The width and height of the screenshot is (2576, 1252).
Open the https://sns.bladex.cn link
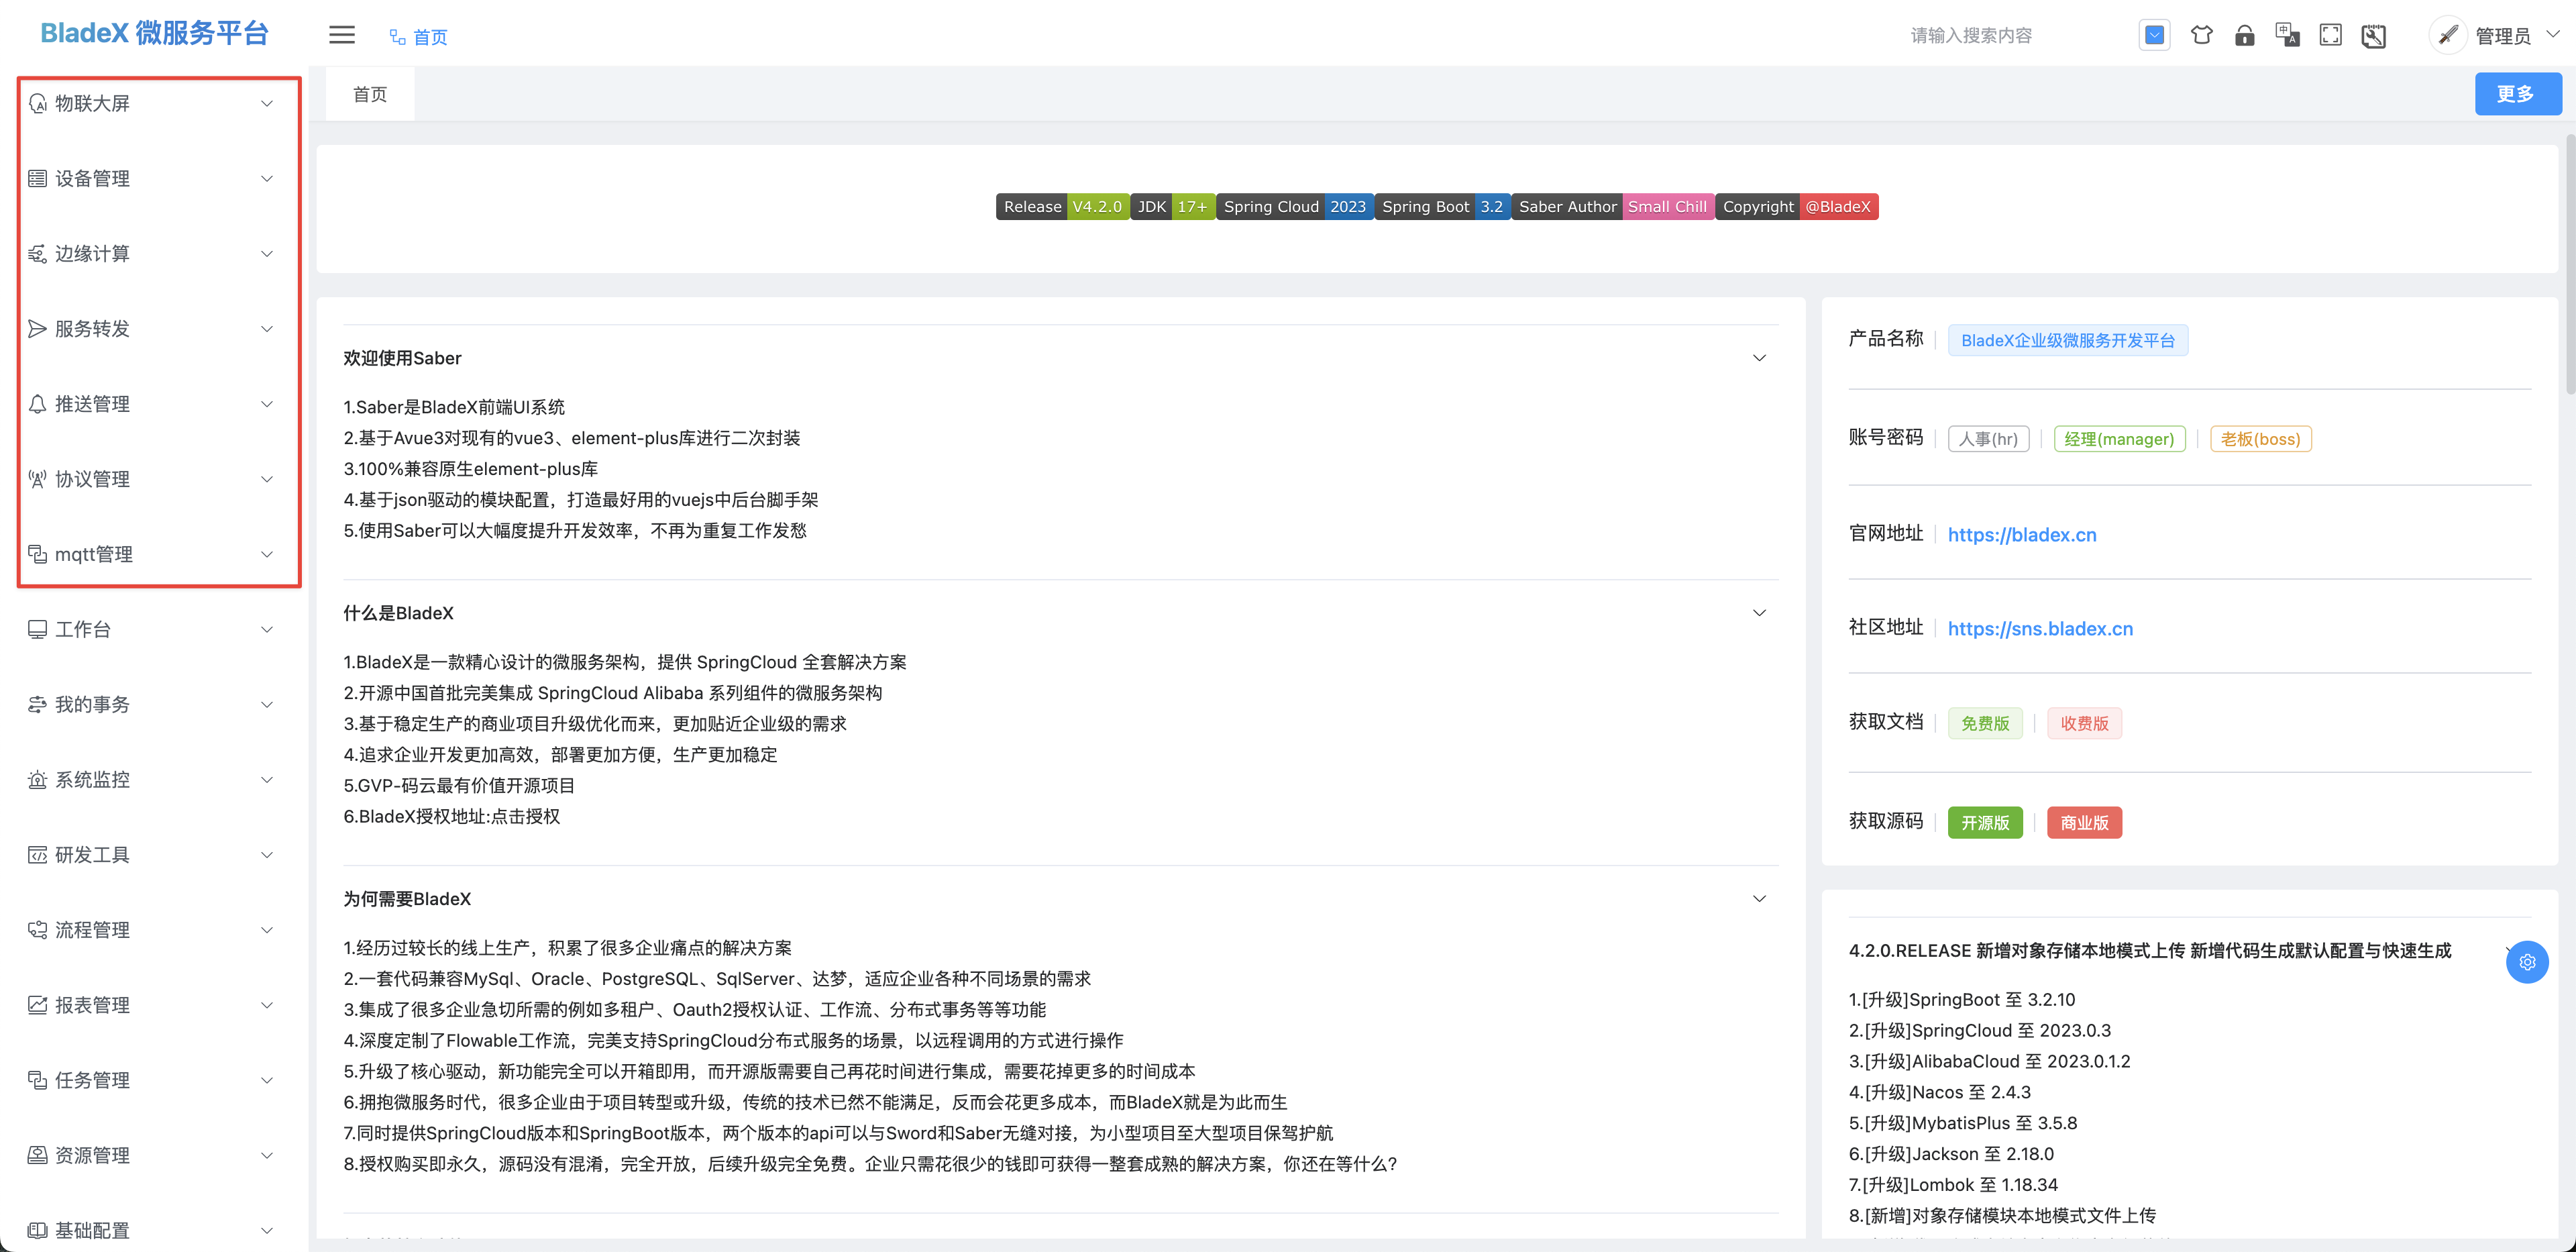2040,628
